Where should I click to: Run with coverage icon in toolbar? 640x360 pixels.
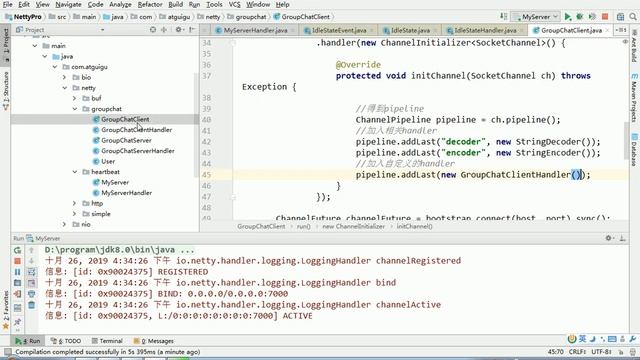click(592, 17)
